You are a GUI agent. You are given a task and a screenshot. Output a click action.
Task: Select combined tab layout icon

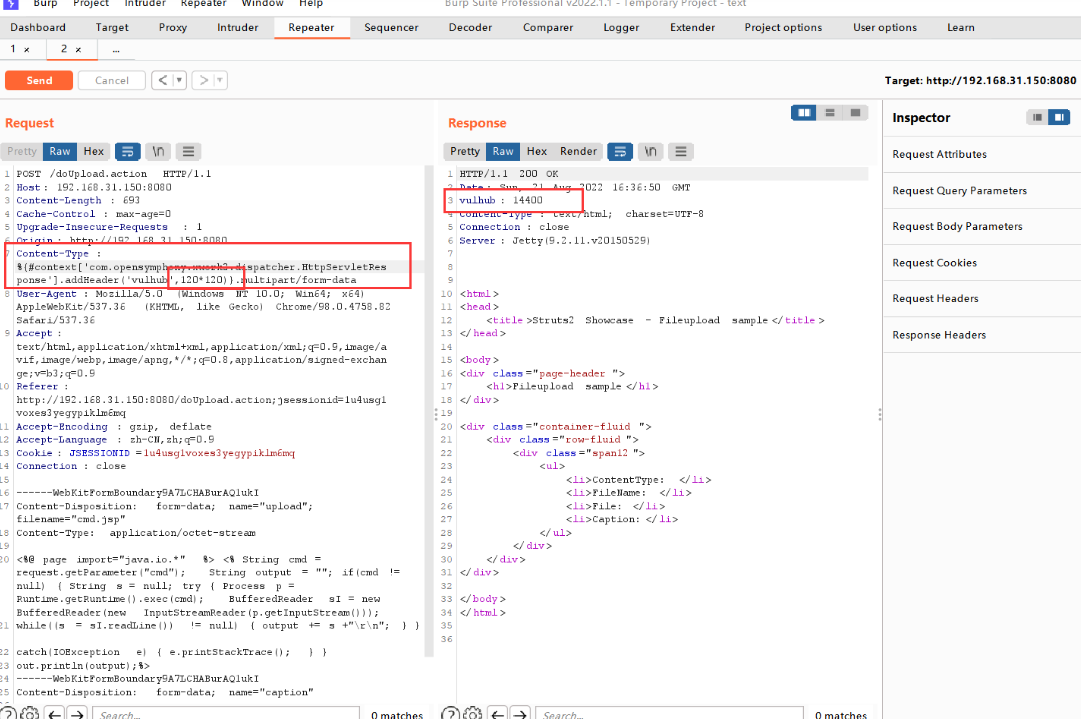pyautogui.click(x=856, y=112)
